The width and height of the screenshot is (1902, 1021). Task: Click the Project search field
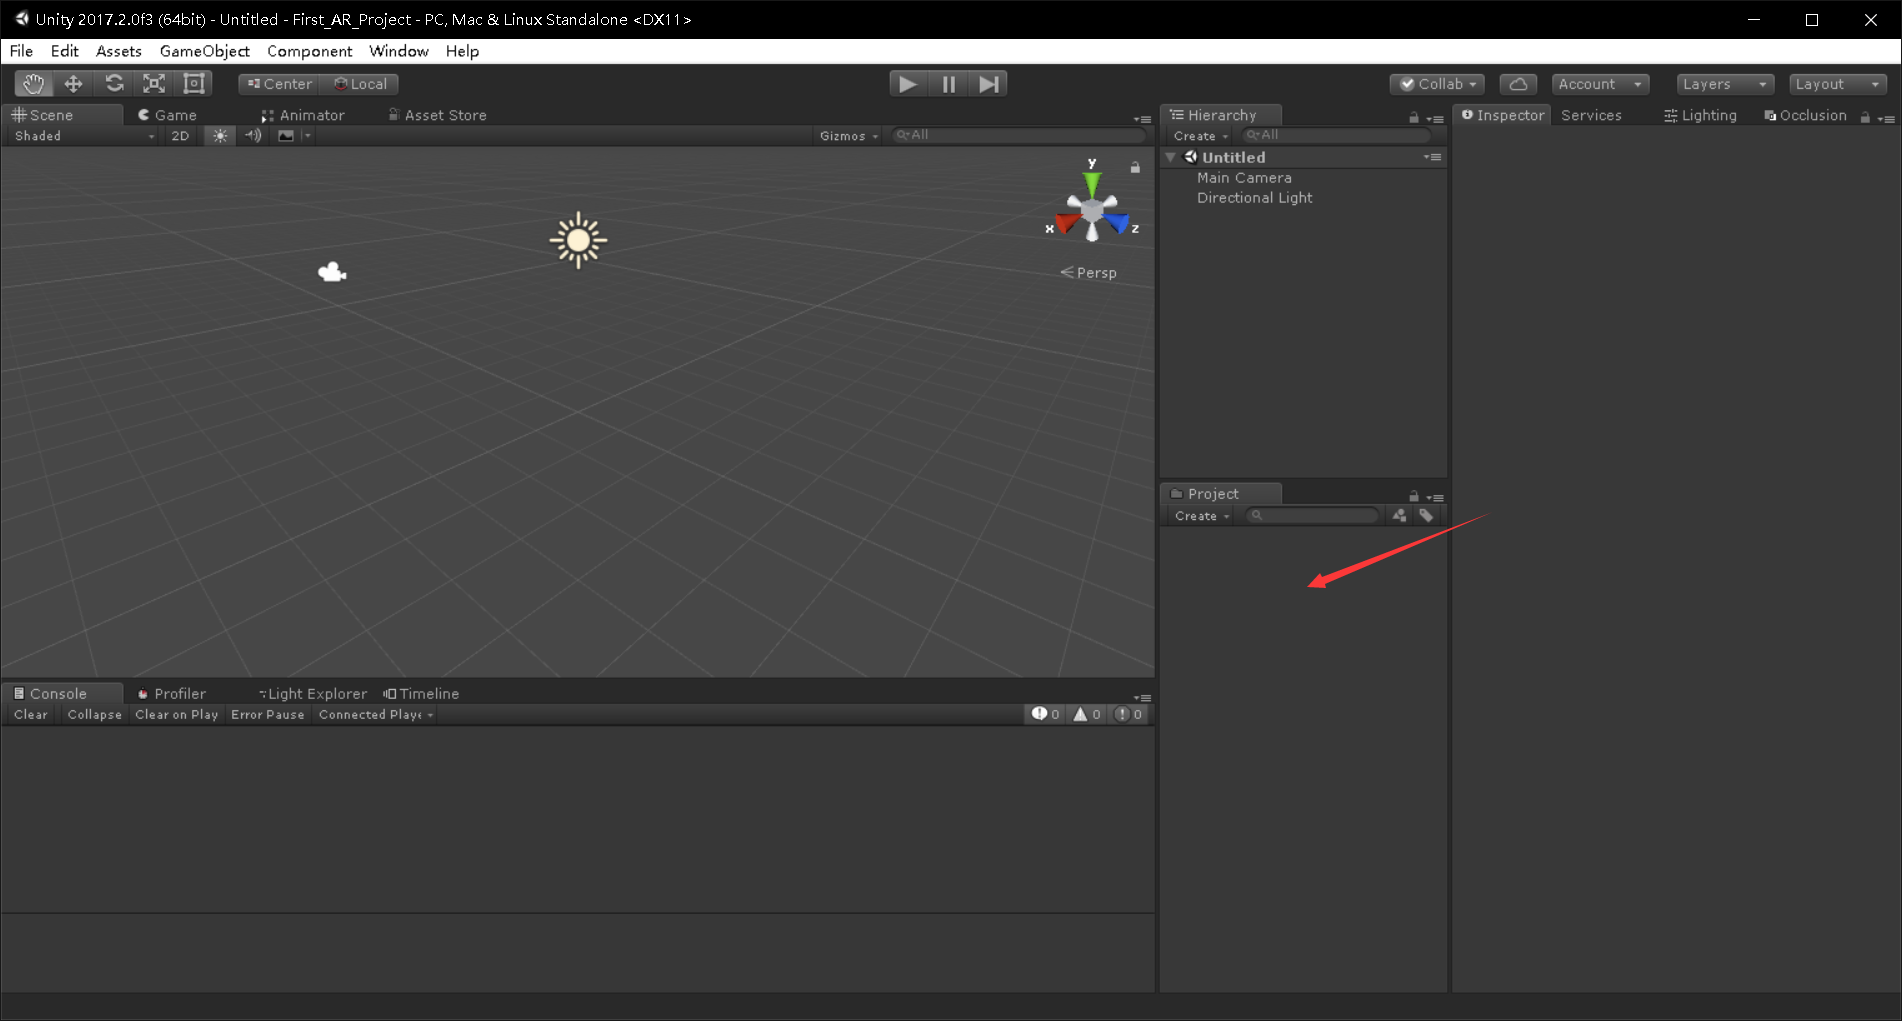1313,516
